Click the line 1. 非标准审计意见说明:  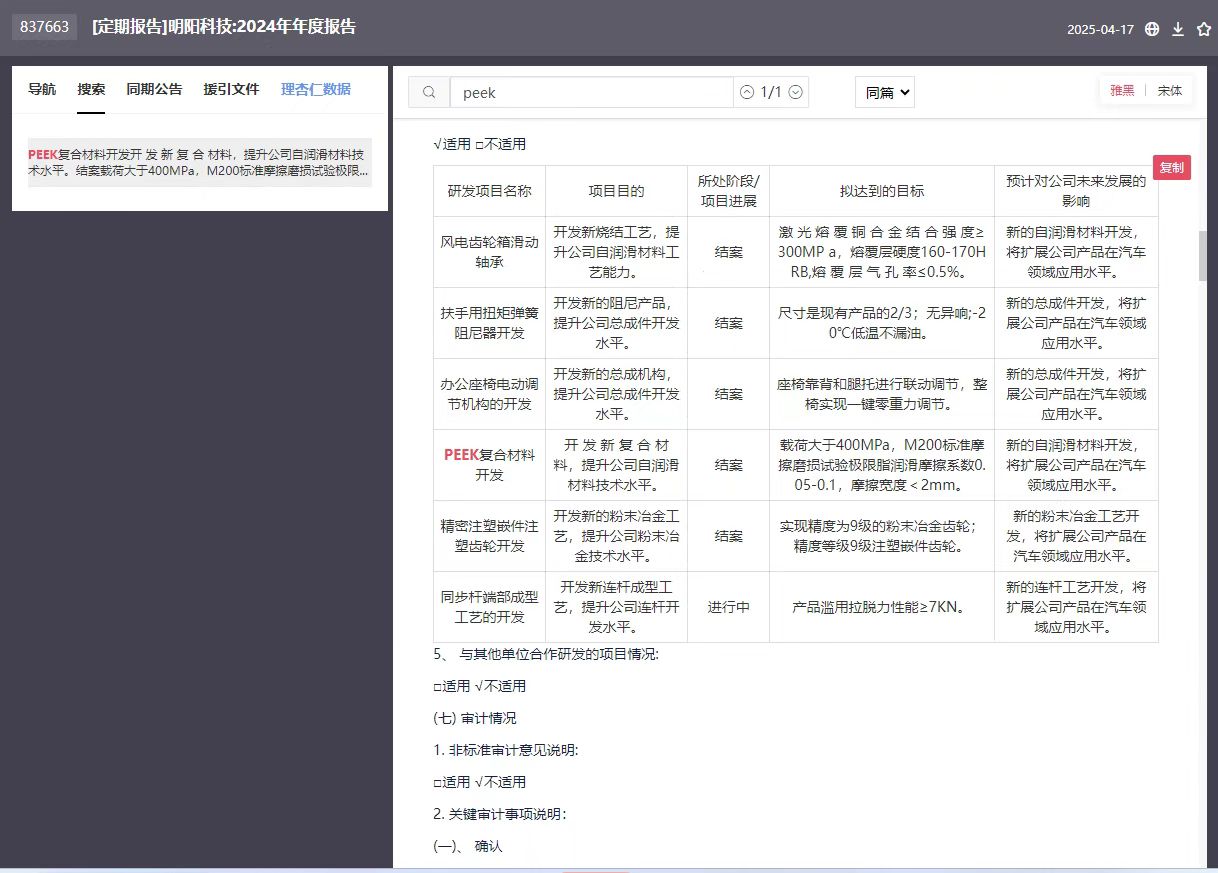click(x=506, y=750)
